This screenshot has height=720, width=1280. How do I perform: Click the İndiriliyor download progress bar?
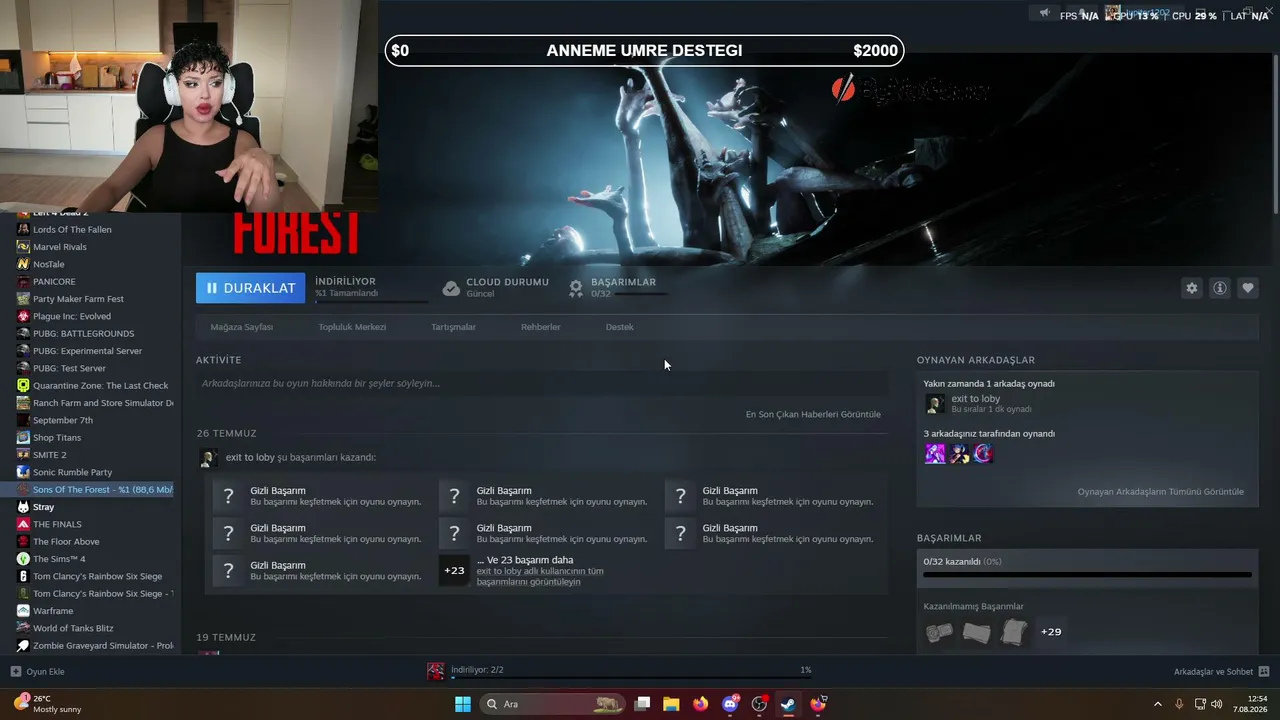[x=371, y=301]
